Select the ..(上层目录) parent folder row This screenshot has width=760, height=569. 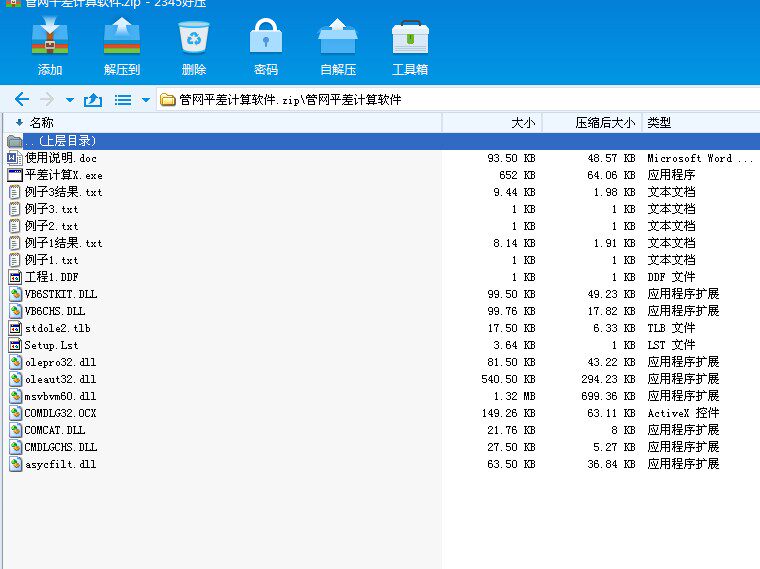click(382, 141)
